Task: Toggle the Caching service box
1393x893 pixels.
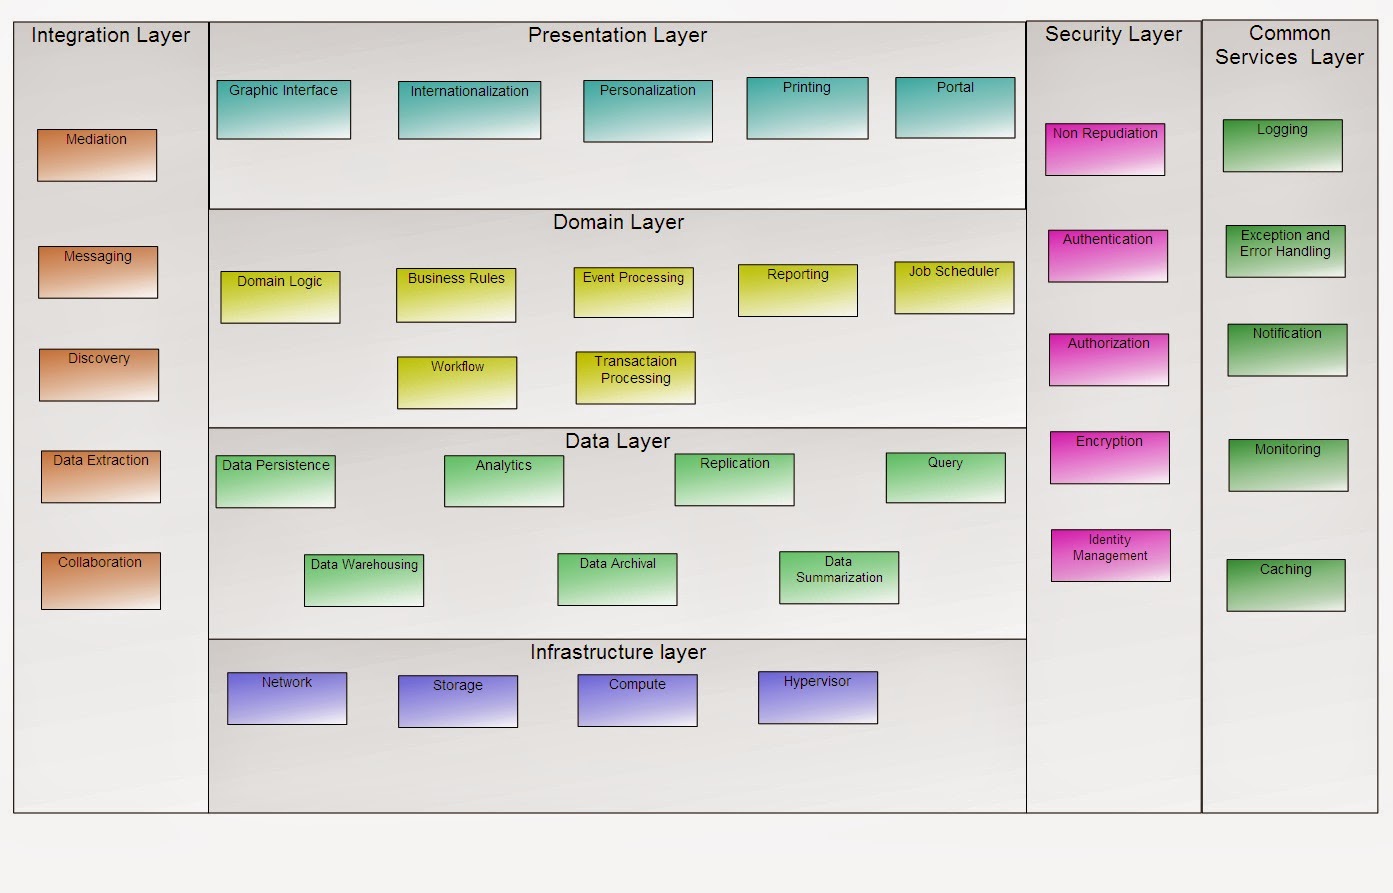Action: click(1285, 584)
